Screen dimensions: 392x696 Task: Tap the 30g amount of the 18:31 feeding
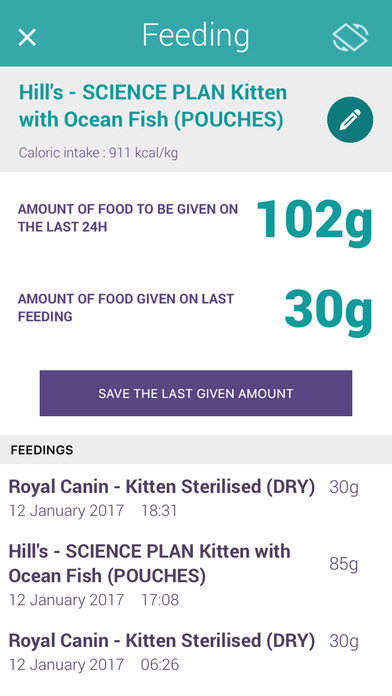tap(344, 488)
